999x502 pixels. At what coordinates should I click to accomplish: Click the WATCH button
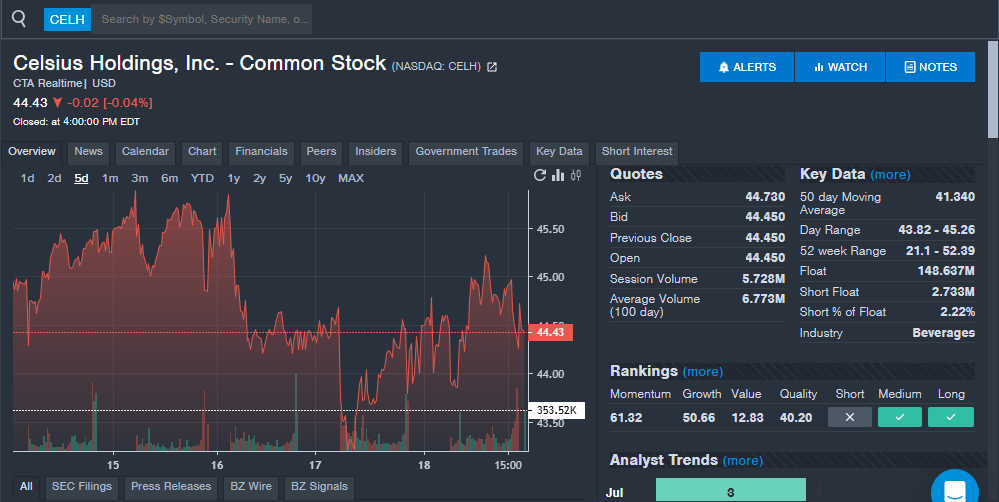coord(840,67)
